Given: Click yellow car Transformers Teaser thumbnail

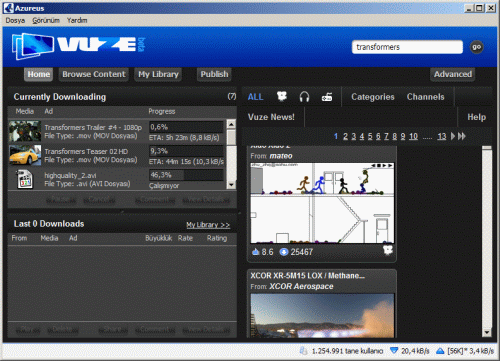Looking at the screenshot, I should click(x=25, y=155).
